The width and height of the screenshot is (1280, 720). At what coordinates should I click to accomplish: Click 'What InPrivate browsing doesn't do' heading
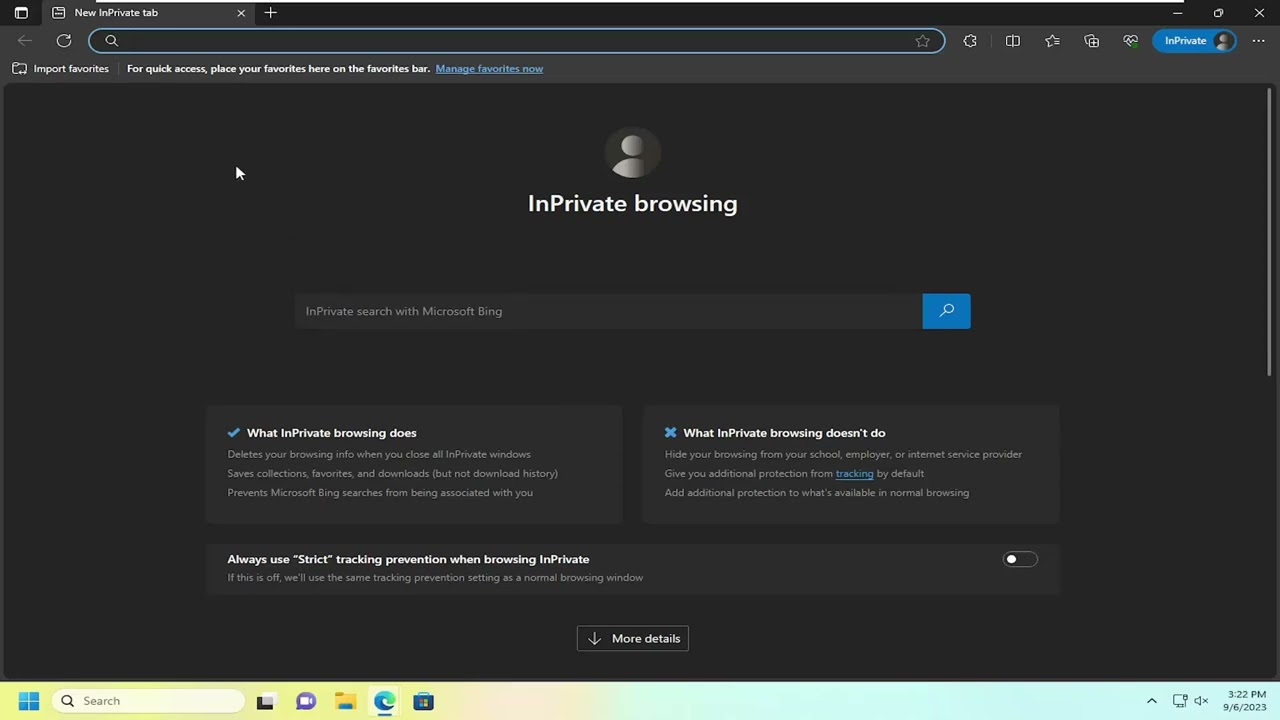(x=784, y=433)
